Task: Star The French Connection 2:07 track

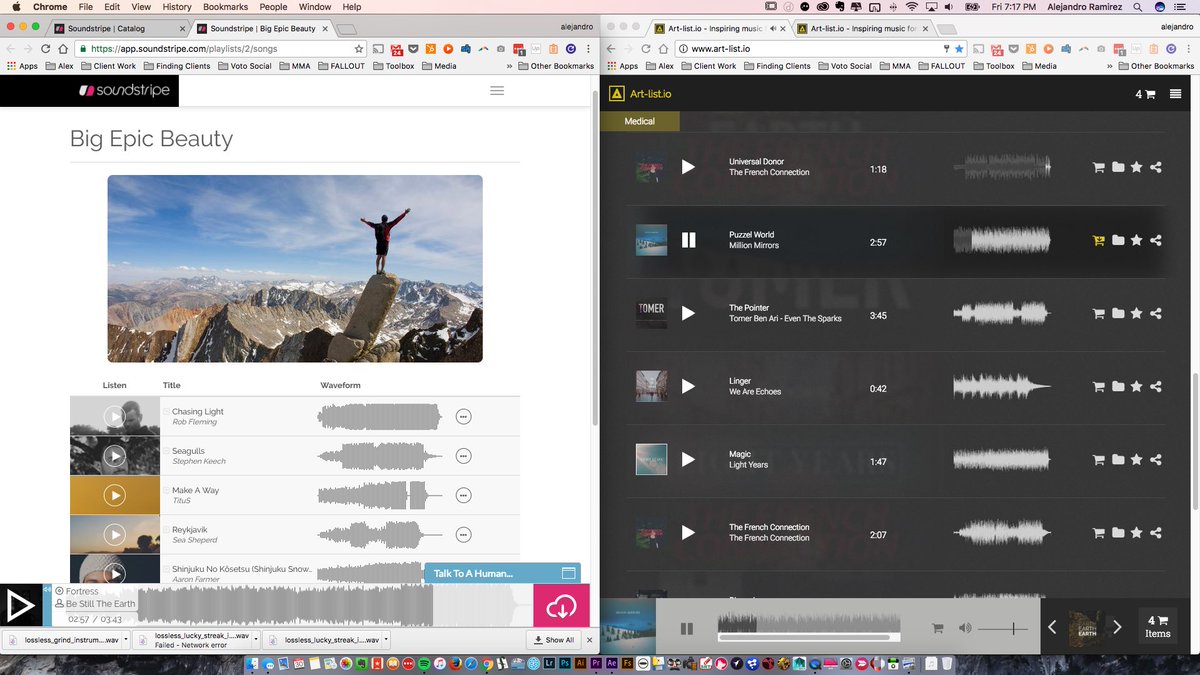Action: click(x=1137, y=532)
